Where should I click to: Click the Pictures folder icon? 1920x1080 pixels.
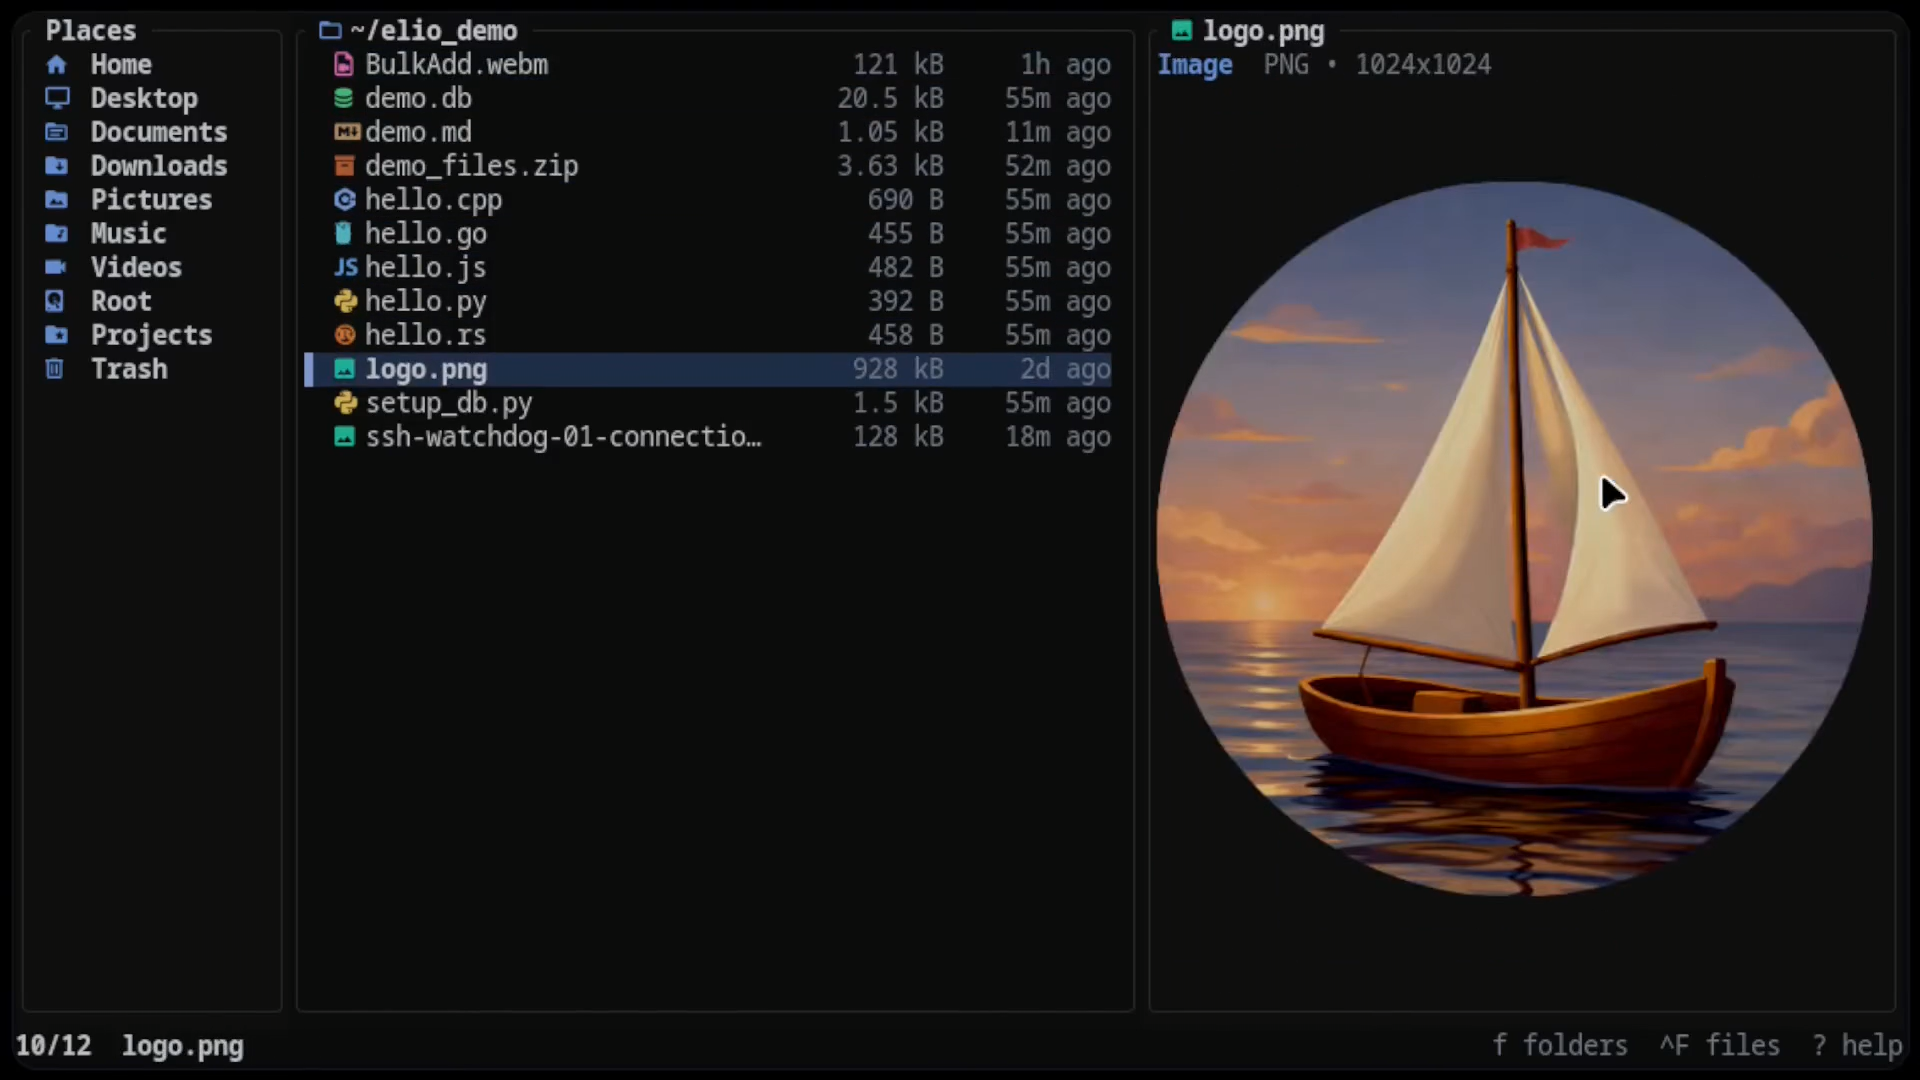[x=57, y=200]
